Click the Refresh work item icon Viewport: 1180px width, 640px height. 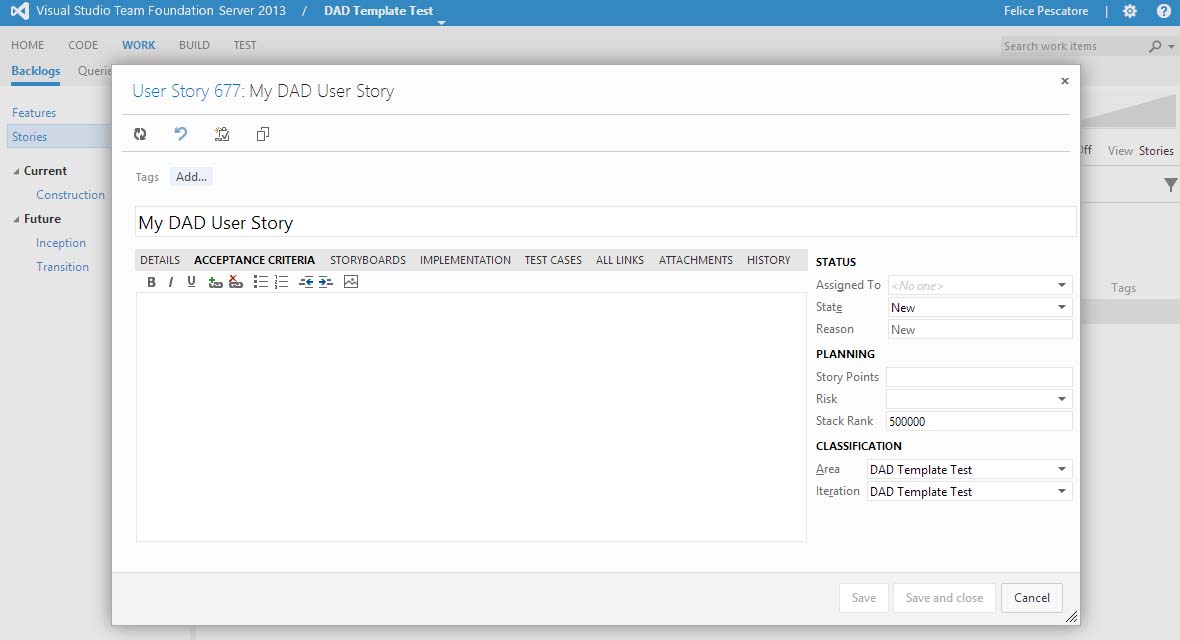point(140,134)
